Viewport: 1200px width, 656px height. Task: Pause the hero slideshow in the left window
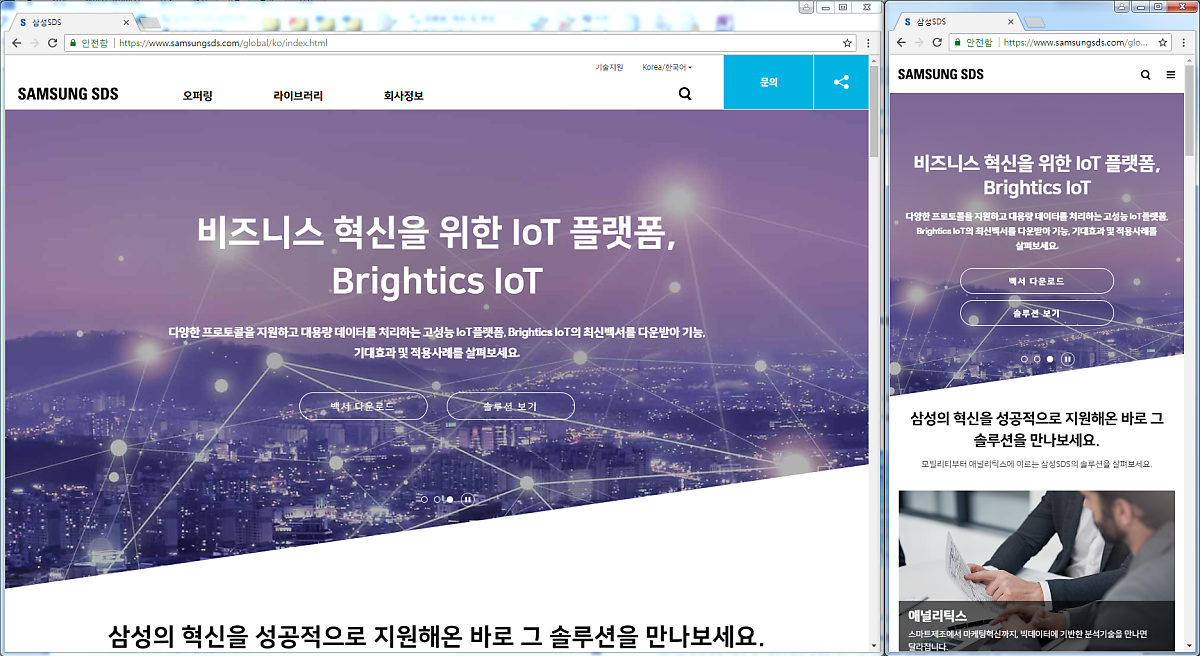point(467,499)
